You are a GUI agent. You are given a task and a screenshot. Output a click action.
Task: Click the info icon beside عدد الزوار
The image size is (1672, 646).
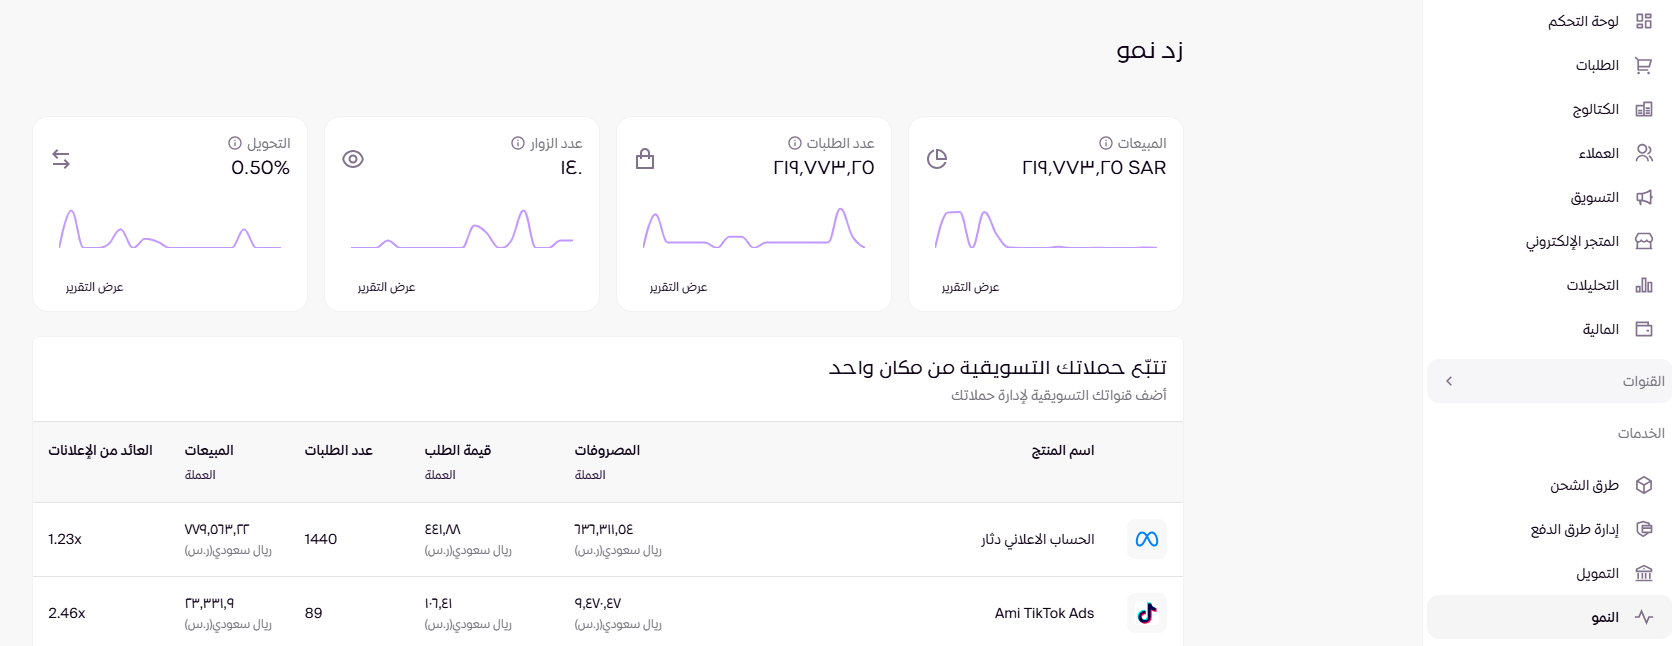click(518, 143)
